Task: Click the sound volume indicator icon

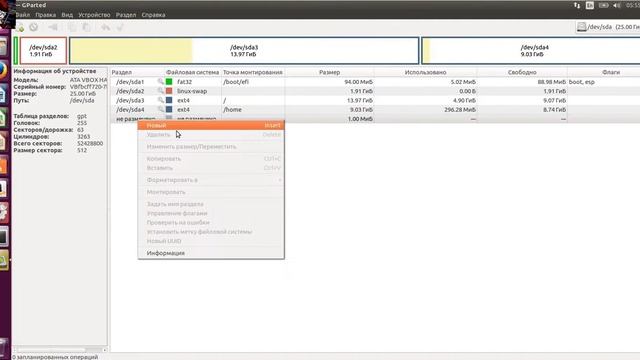Action: [x=617, y=5]
